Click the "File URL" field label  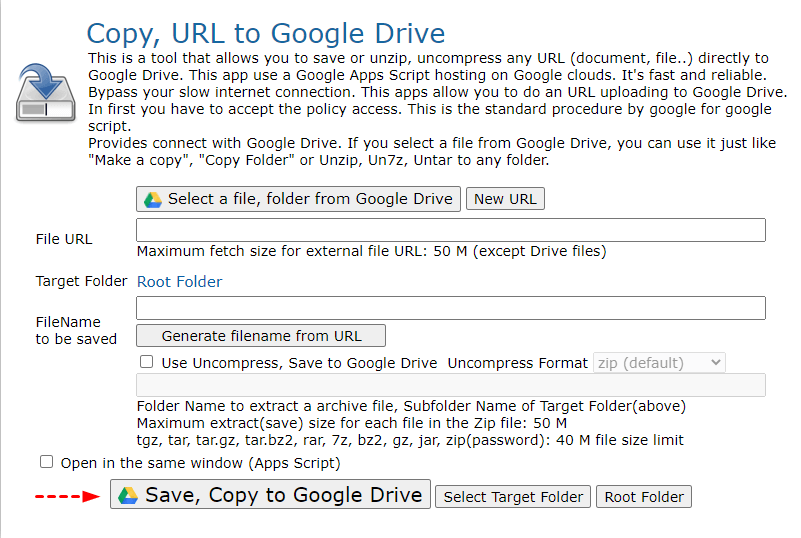point(64,239)
